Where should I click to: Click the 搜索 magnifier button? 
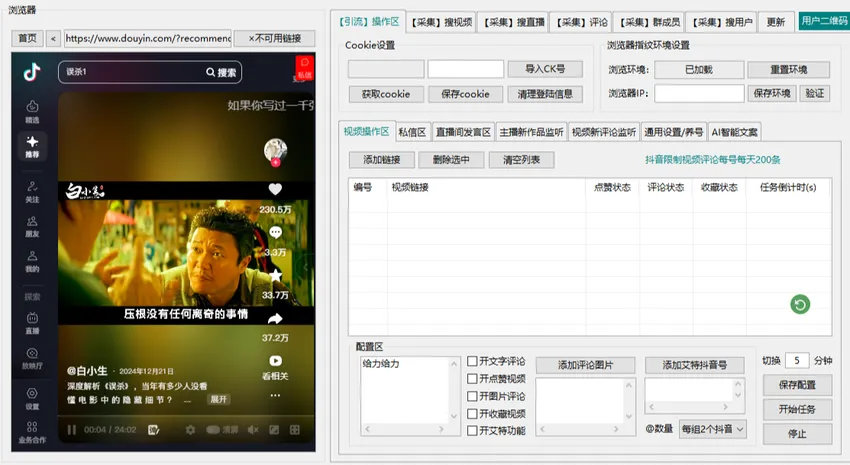click(221, 72)
